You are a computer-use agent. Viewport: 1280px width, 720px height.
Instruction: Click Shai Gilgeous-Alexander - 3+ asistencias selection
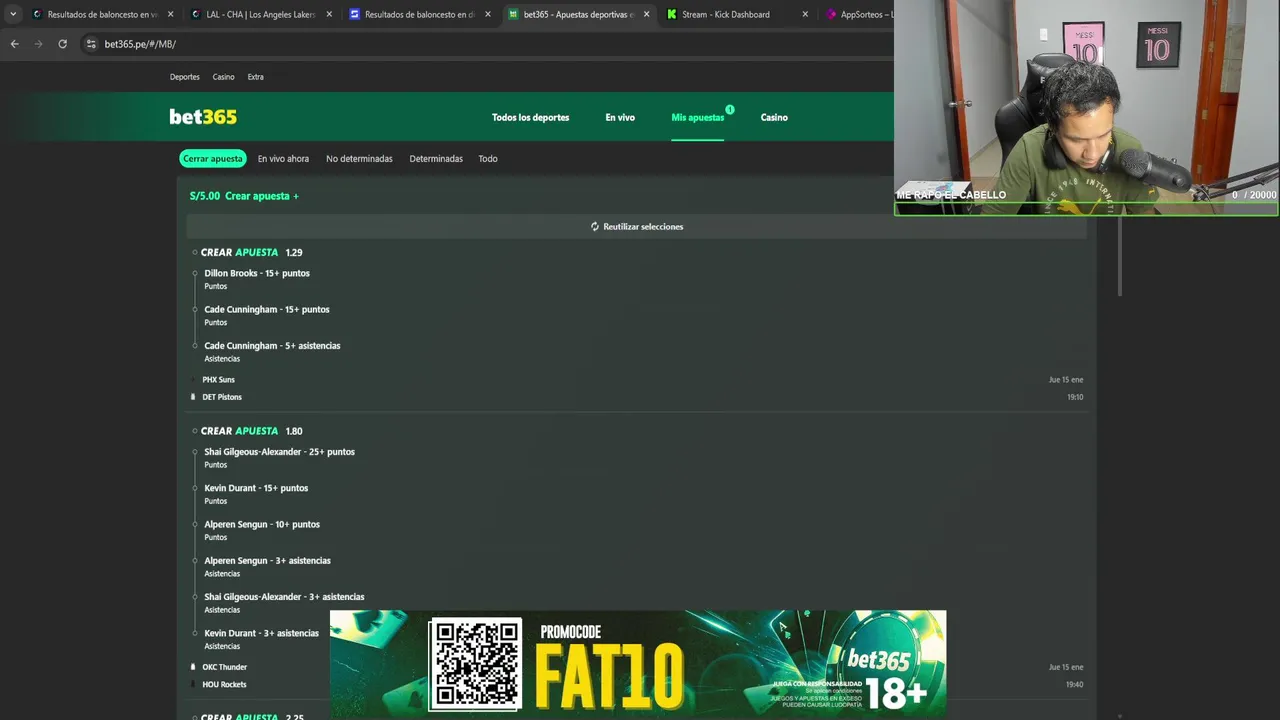(x=284, y=597)
